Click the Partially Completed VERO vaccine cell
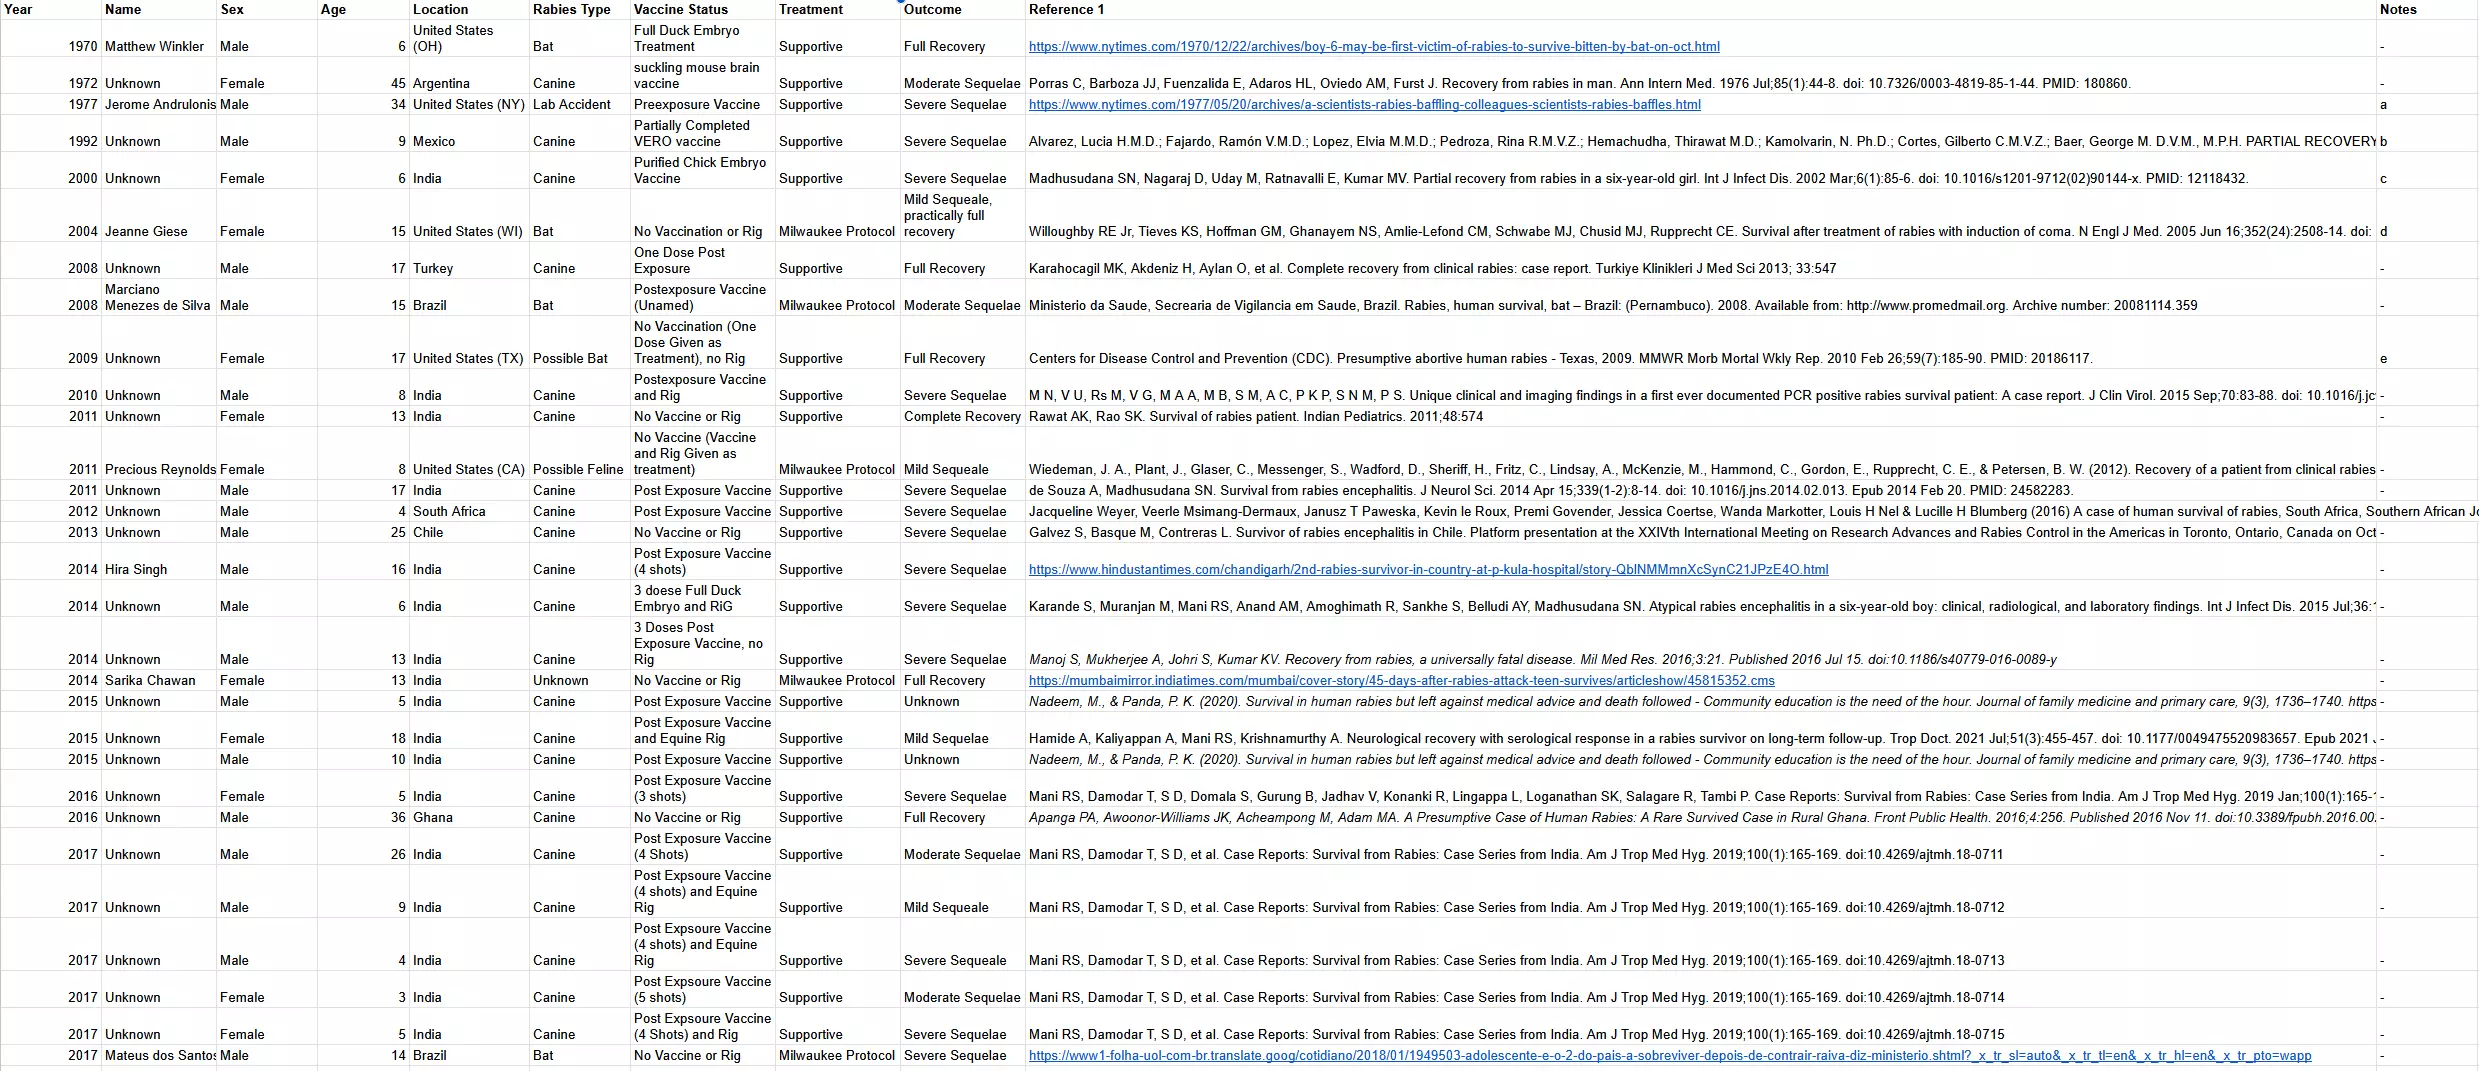2479x1071 pixels. [703, 134]
